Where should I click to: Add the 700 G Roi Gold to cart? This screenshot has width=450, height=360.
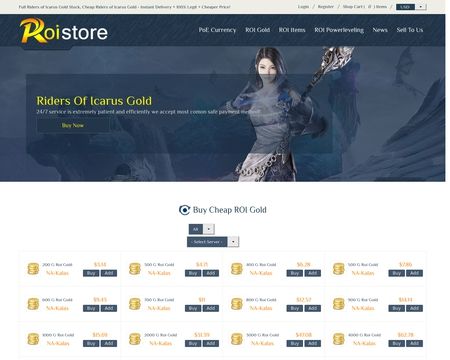point(211,308)
